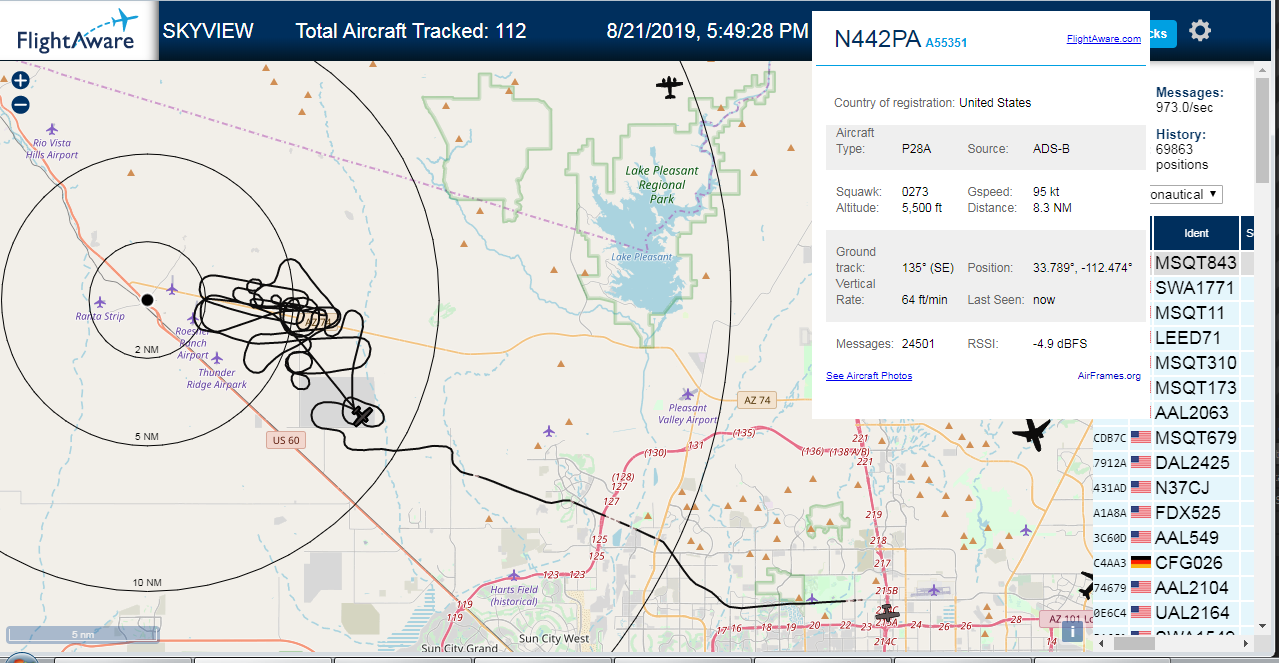This screenshot has width=1279, height=663.
Task: Click hex code CDB7C in table
Action: [x=1110, y=438]
